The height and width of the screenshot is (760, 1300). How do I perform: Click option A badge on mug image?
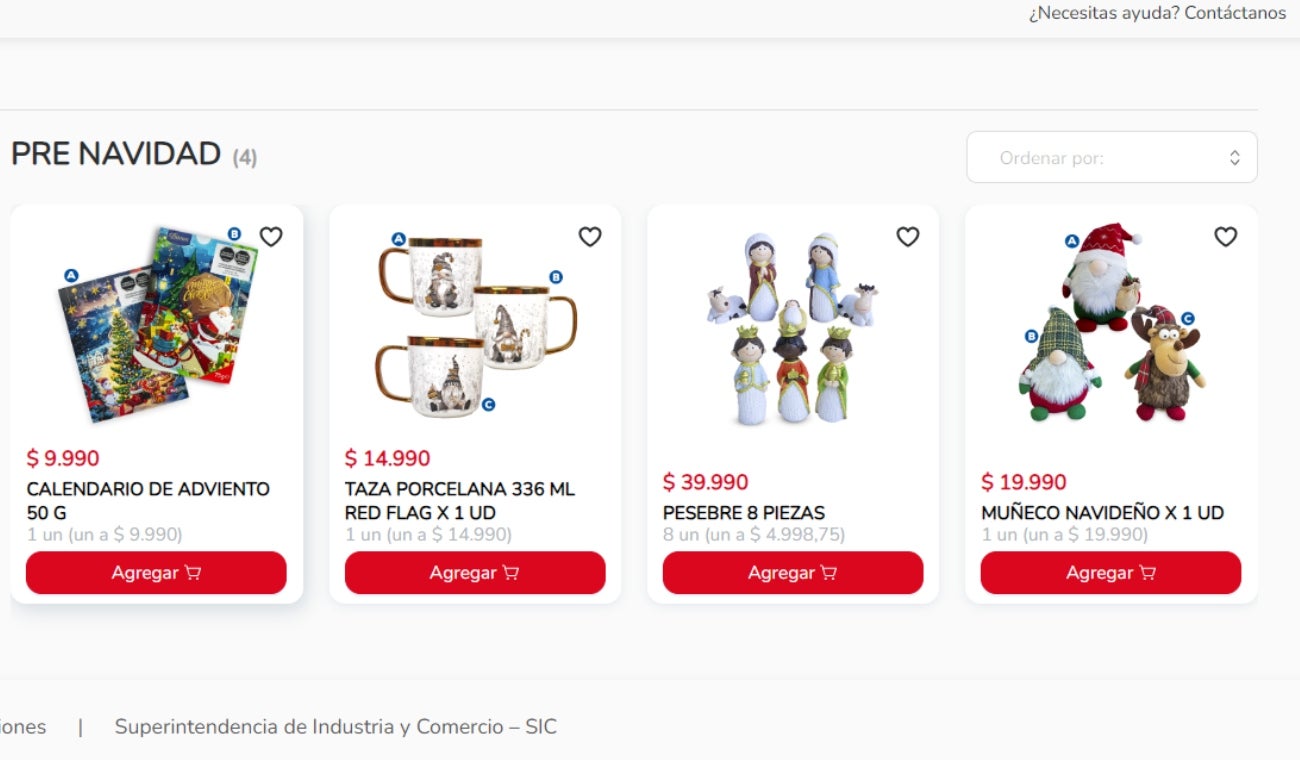[398, 239]
